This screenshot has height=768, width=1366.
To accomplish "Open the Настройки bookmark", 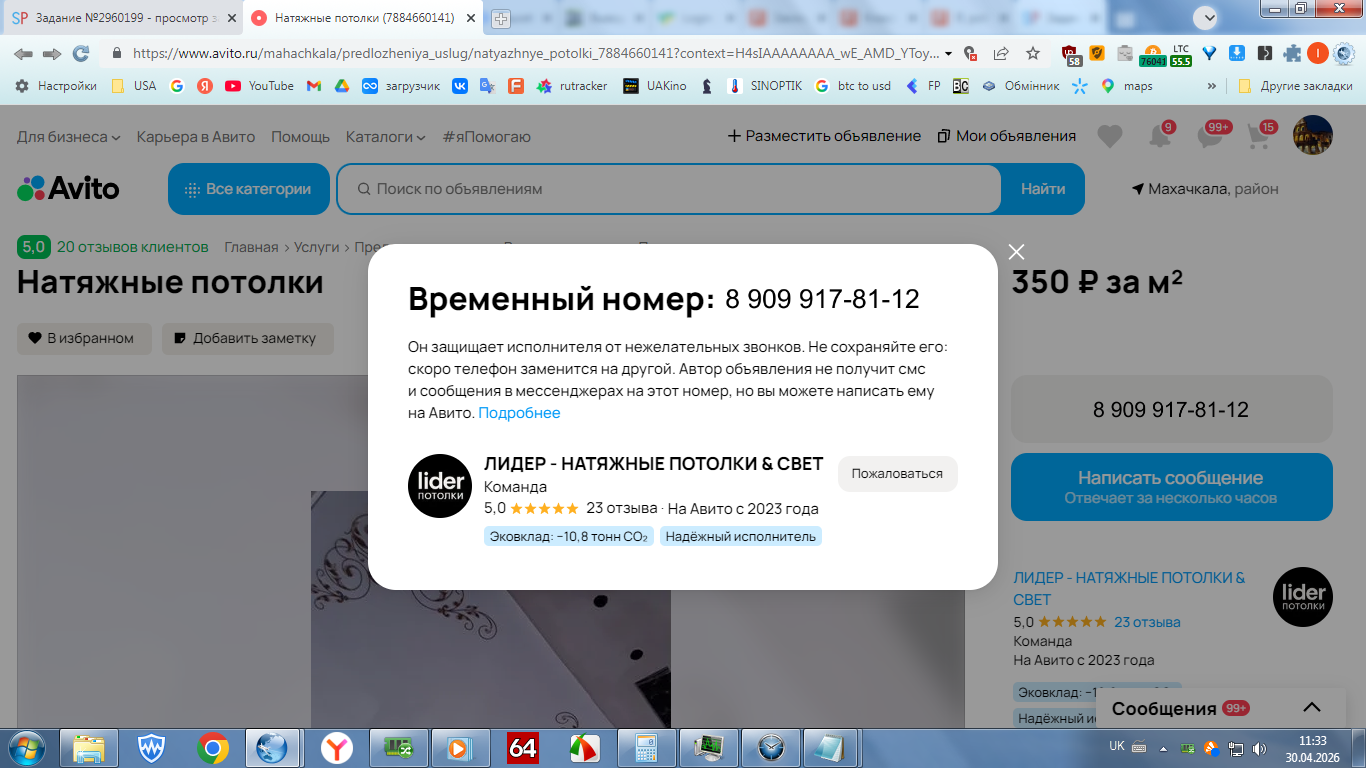I will (56, 86).
